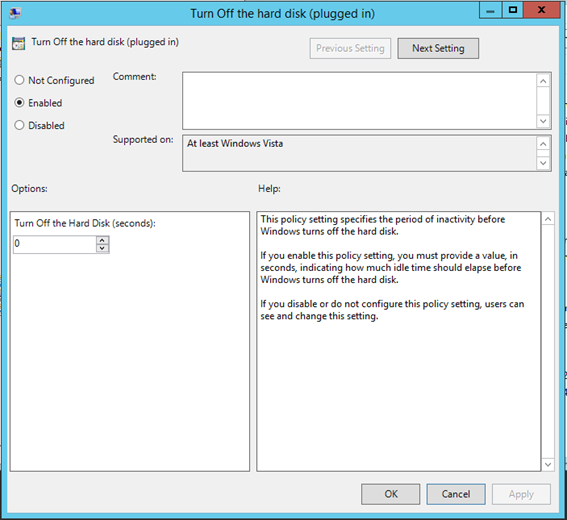Maximize the policy window
This screenshot has width=567, height=520.
513,10
